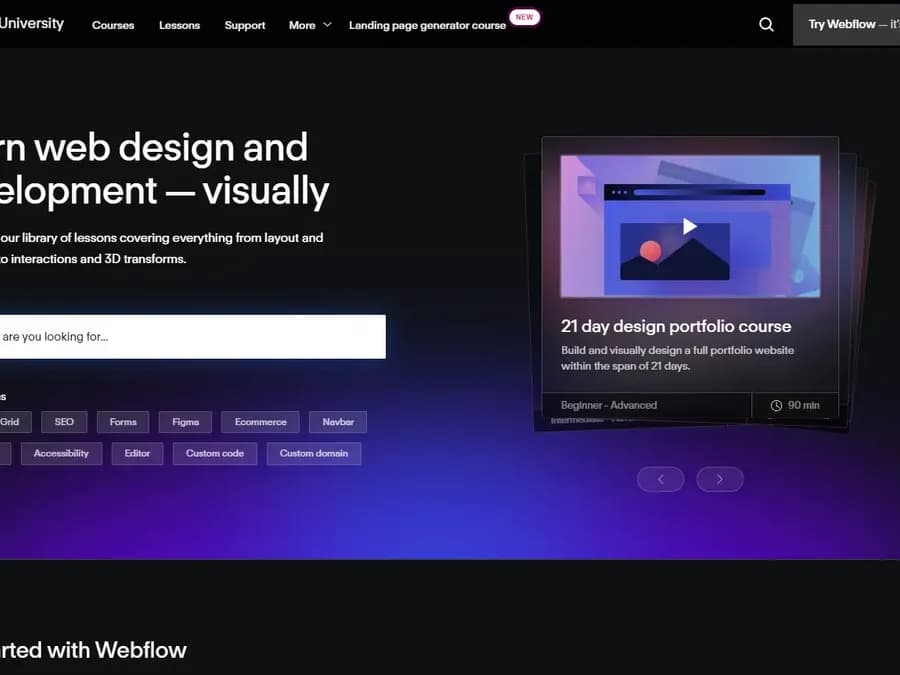Screen dimensions: 900x675
Task: Click the 90 min duration label
Action: tap(795, 405)
